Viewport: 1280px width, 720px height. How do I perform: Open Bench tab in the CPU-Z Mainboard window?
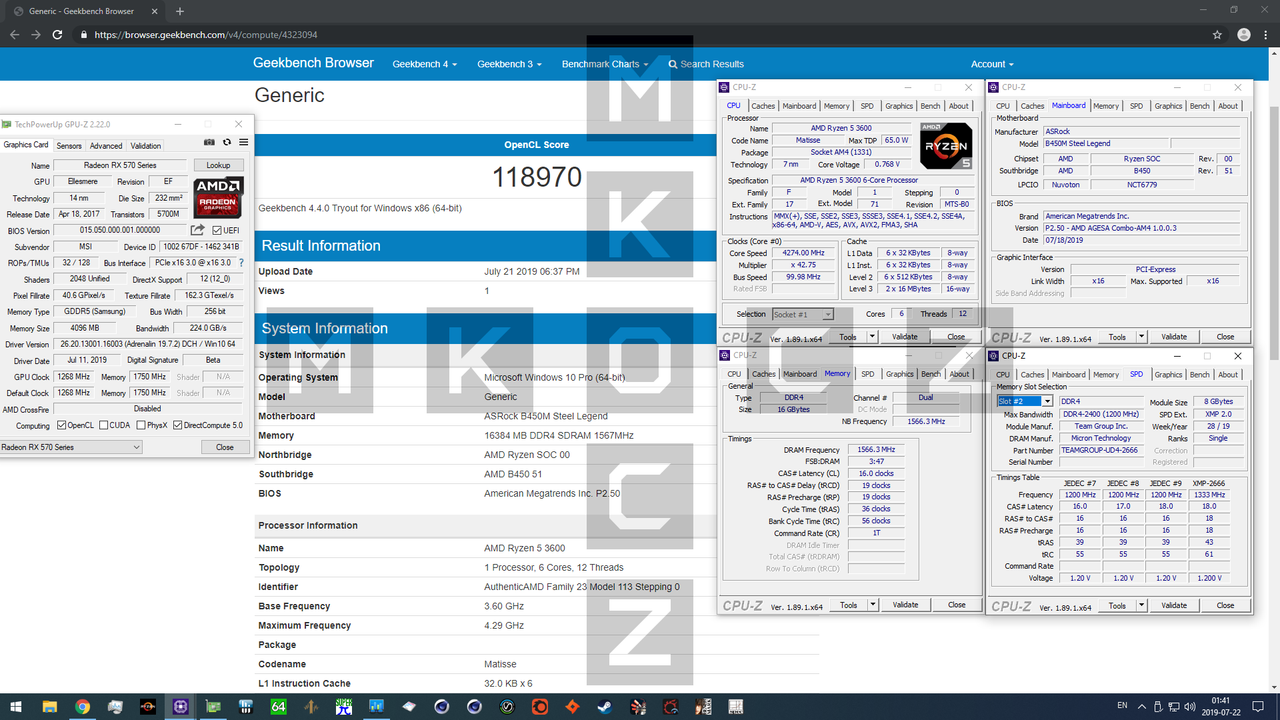coord(1199,106)
